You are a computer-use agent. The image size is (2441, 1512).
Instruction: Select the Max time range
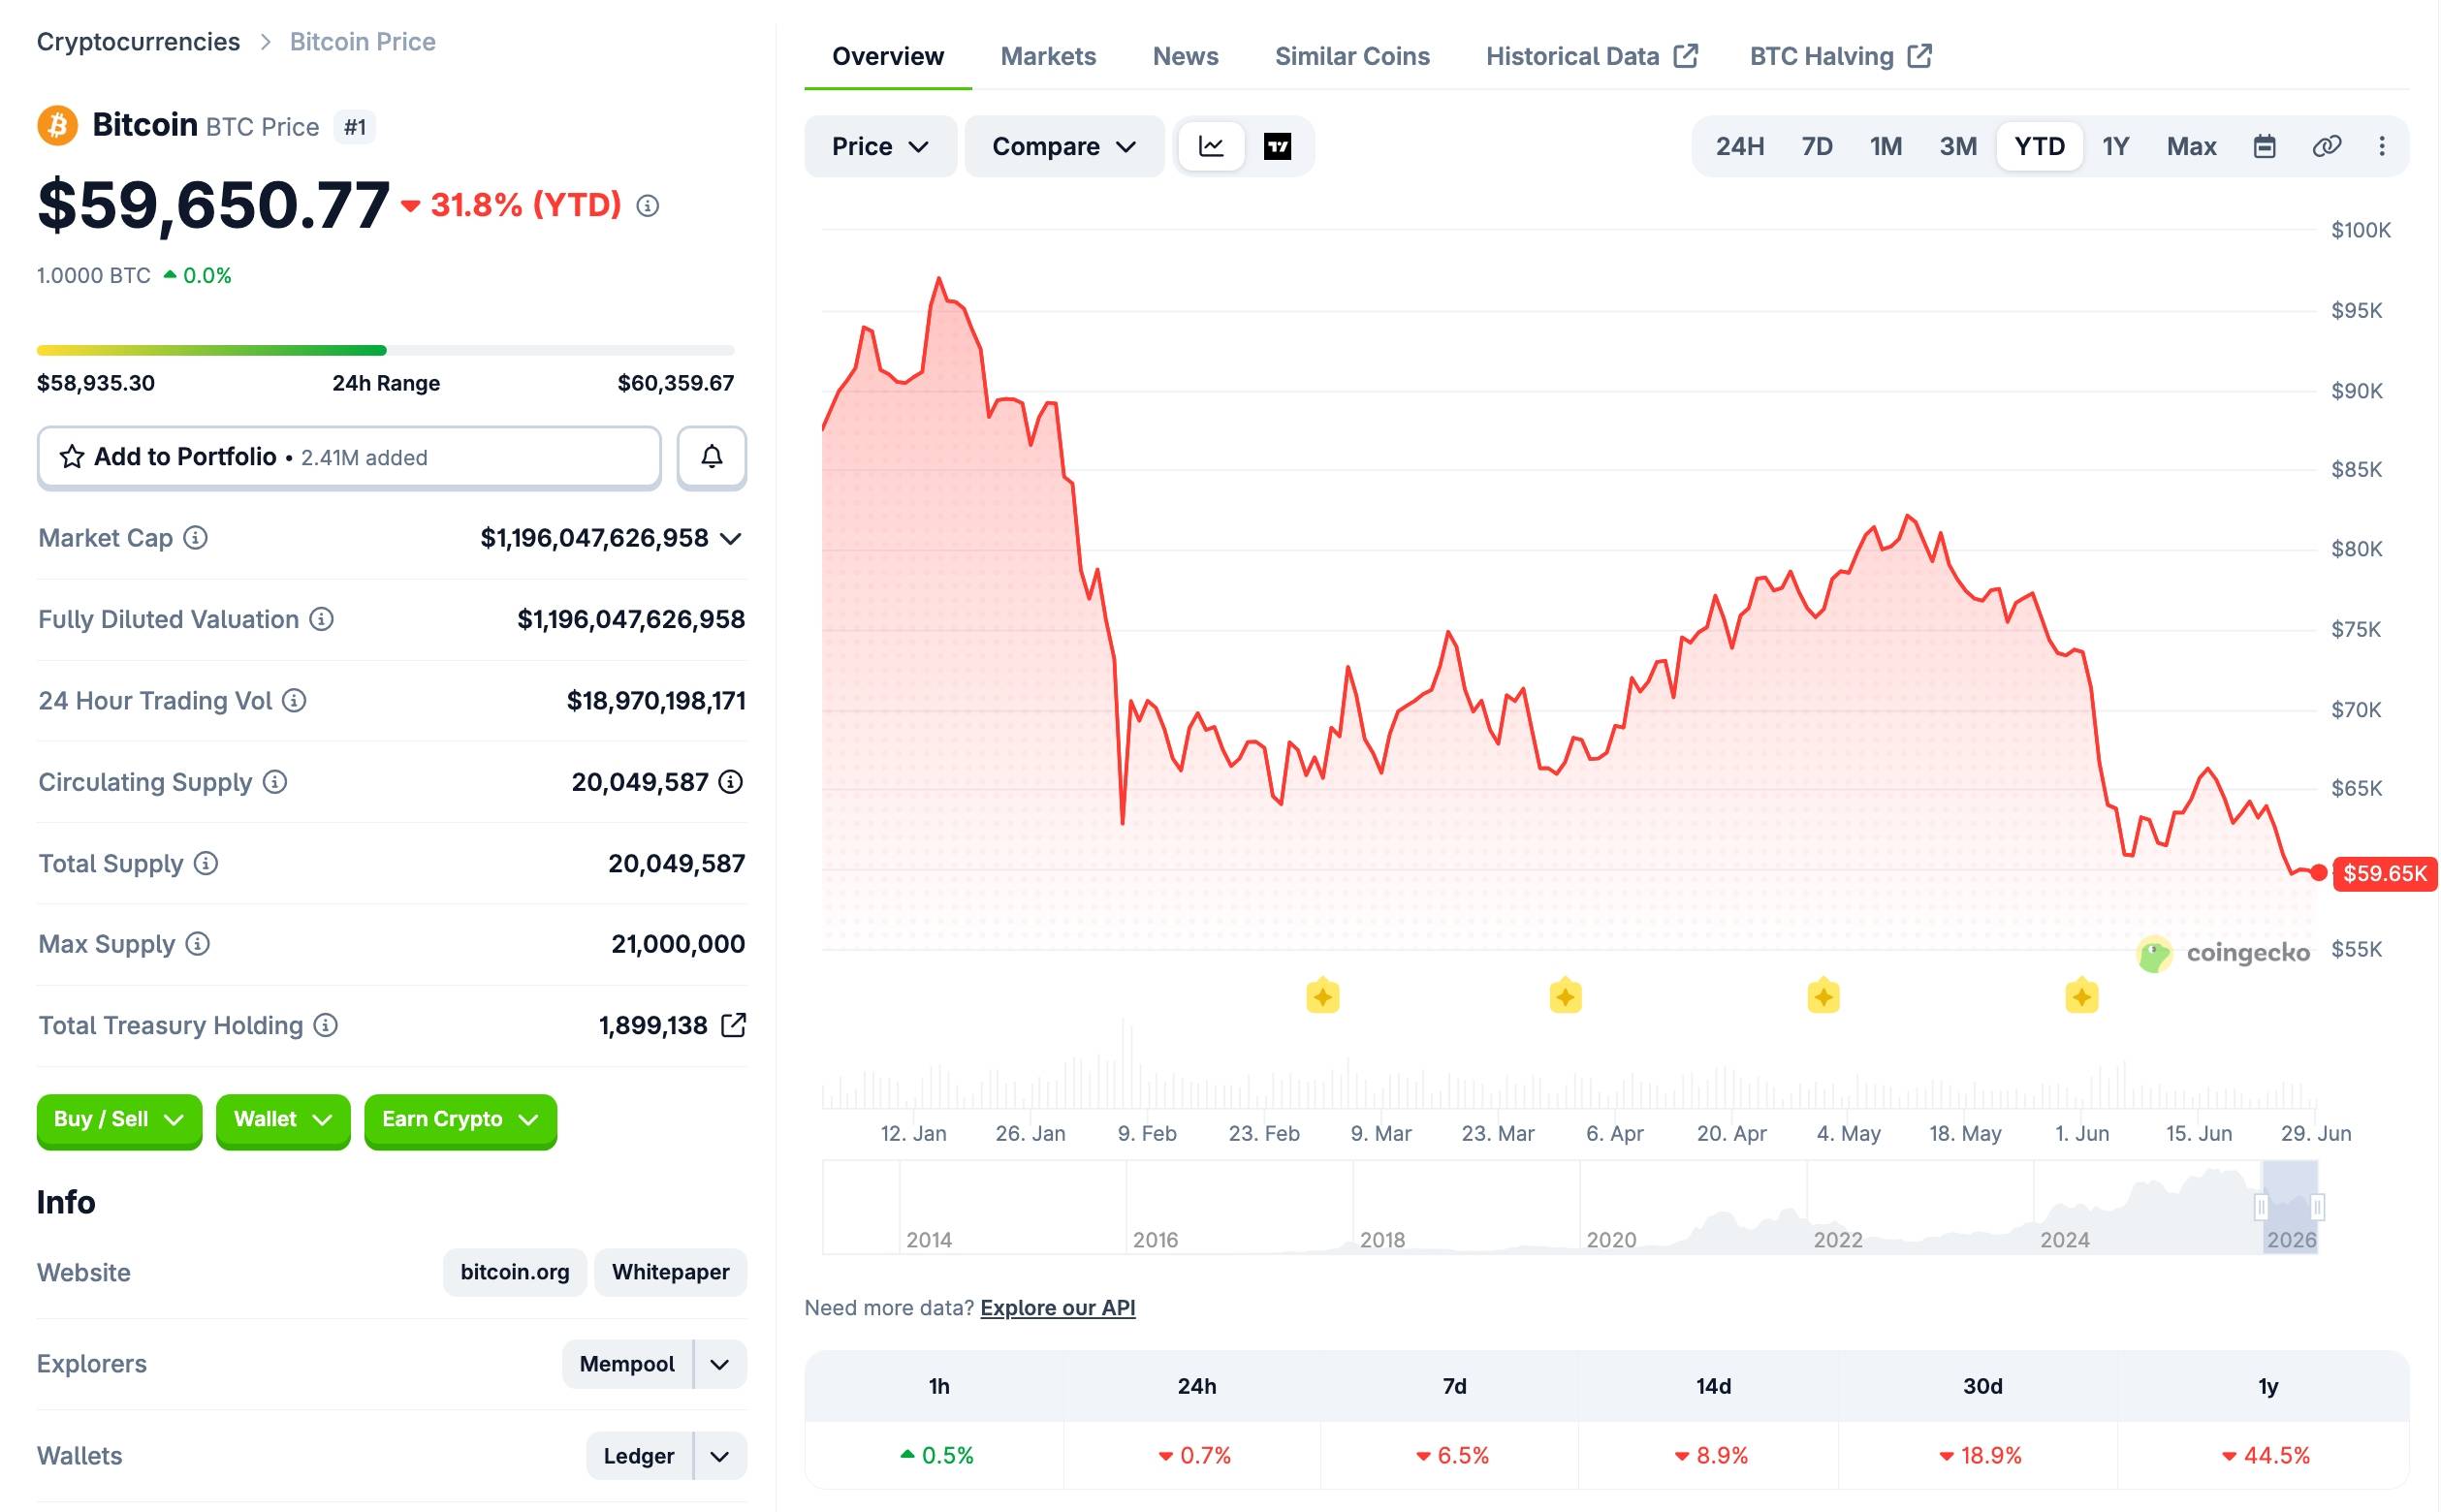tap(2191, 147)
